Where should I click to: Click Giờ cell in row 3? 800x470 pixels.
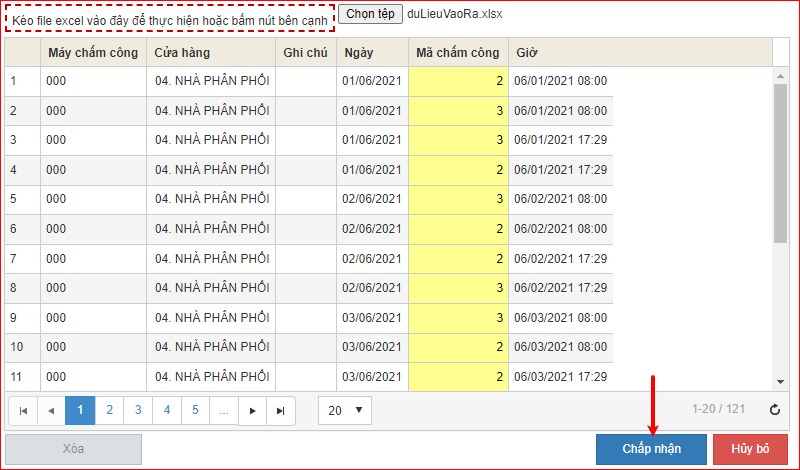[561, 140]
